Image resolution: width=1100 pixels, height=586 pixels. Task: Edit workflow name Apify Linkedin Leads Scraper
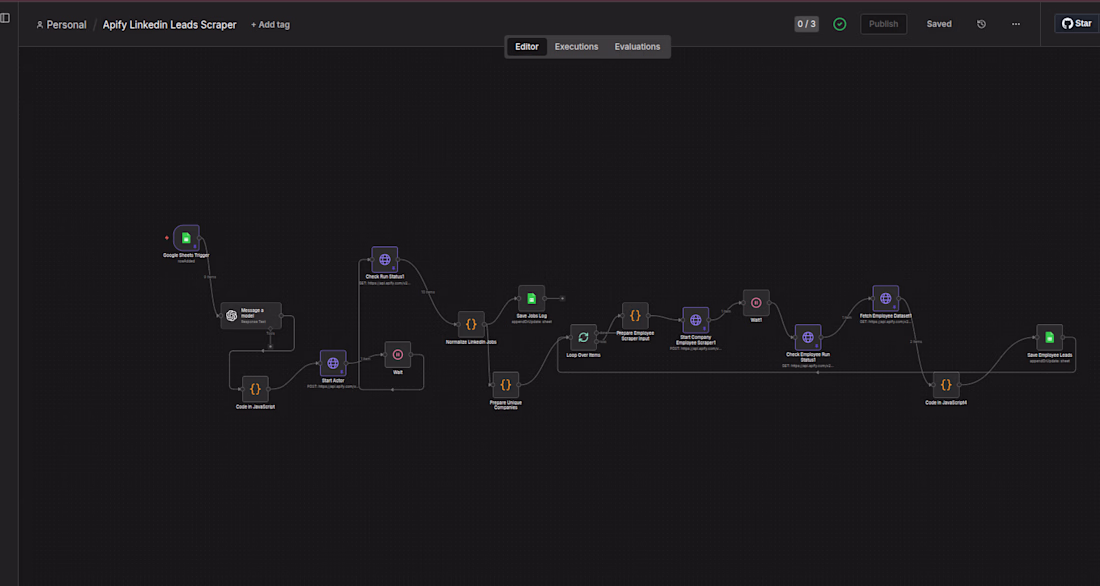click(x=170, y=25)
